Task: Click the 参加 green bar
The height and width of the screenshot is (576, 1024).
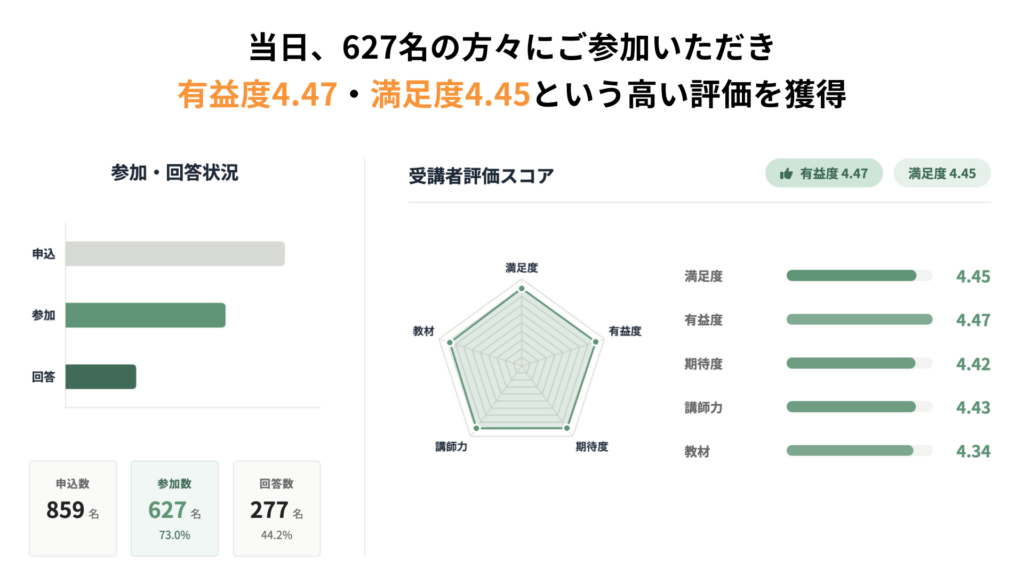Action: [x=145, y=315]
